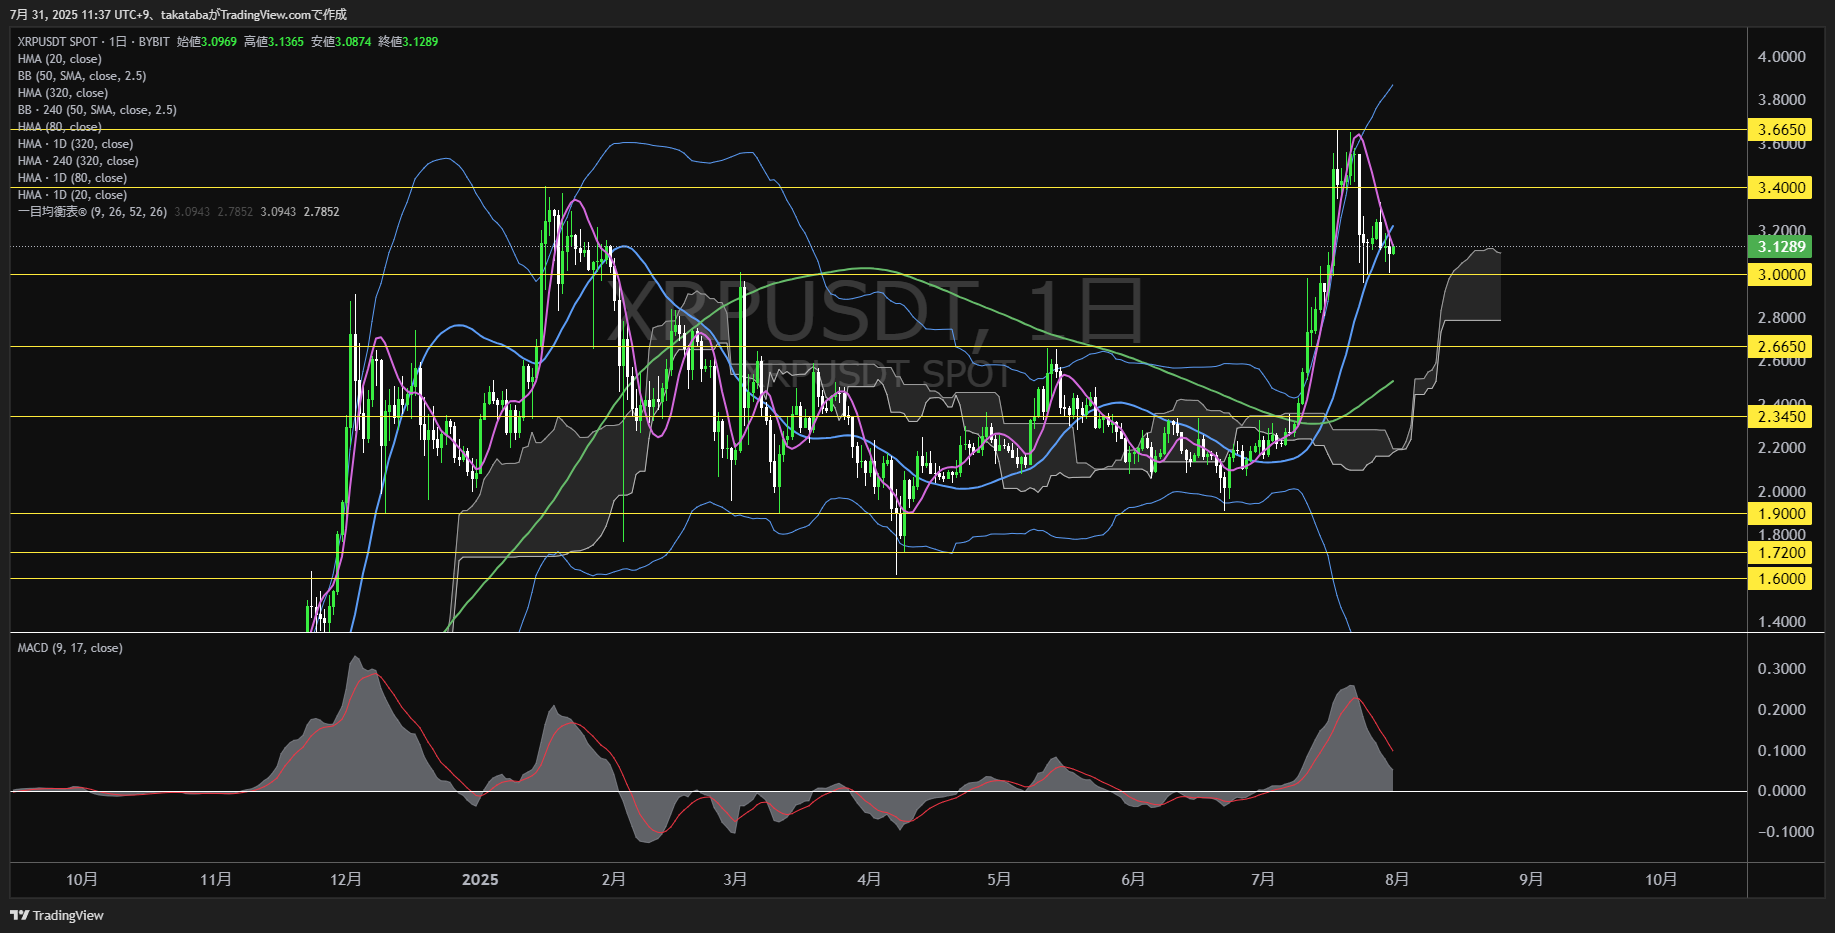Select the yellow 1.9000 price label
Viewport: 1835px width, 933px height.
click(1780, 513)
